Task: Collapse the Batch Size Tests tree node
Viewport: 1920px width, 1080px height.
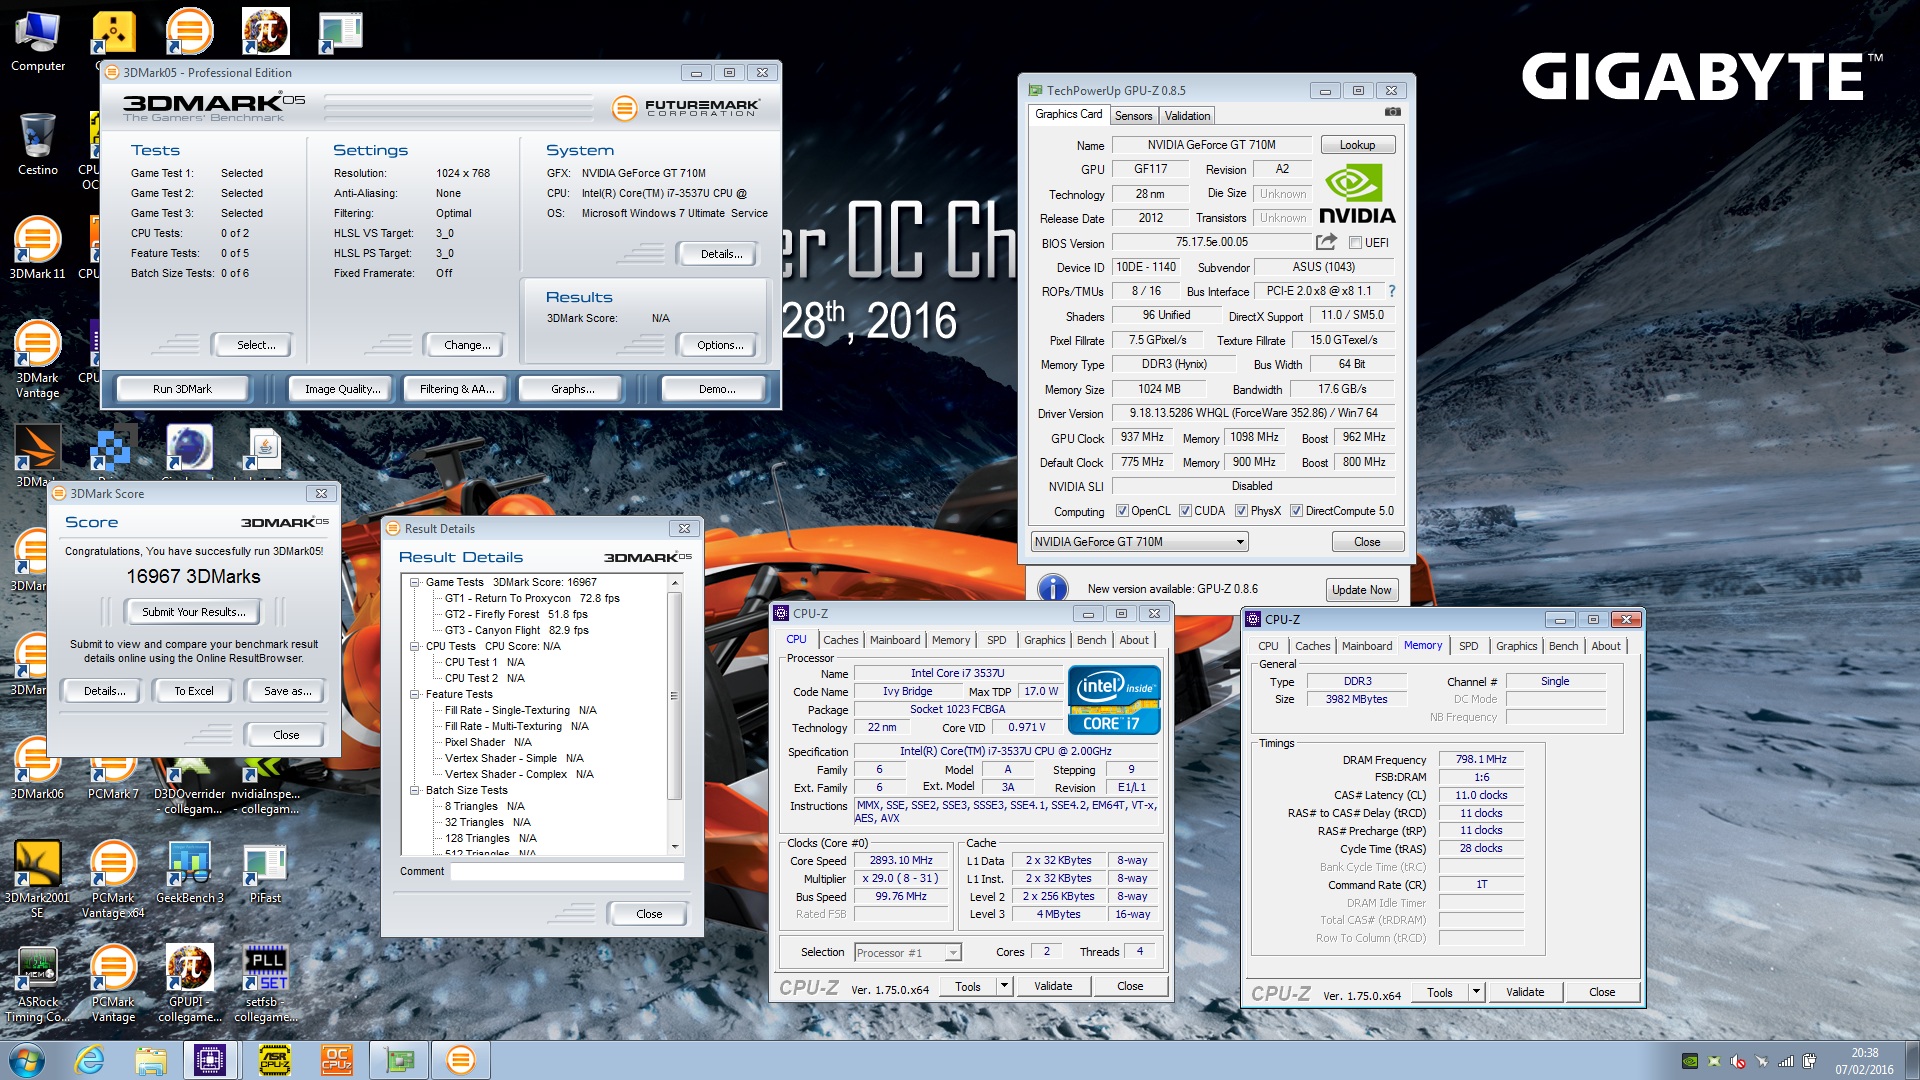Action: point(414,790)
